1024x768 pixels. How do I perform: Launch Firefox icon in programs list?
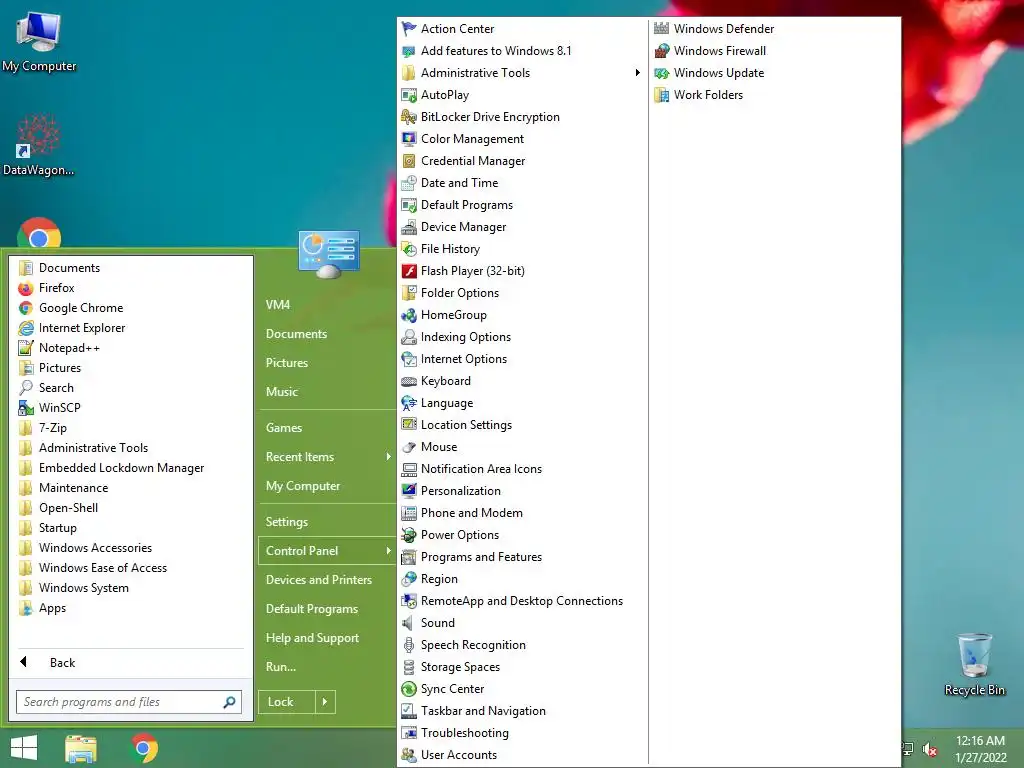26,288
